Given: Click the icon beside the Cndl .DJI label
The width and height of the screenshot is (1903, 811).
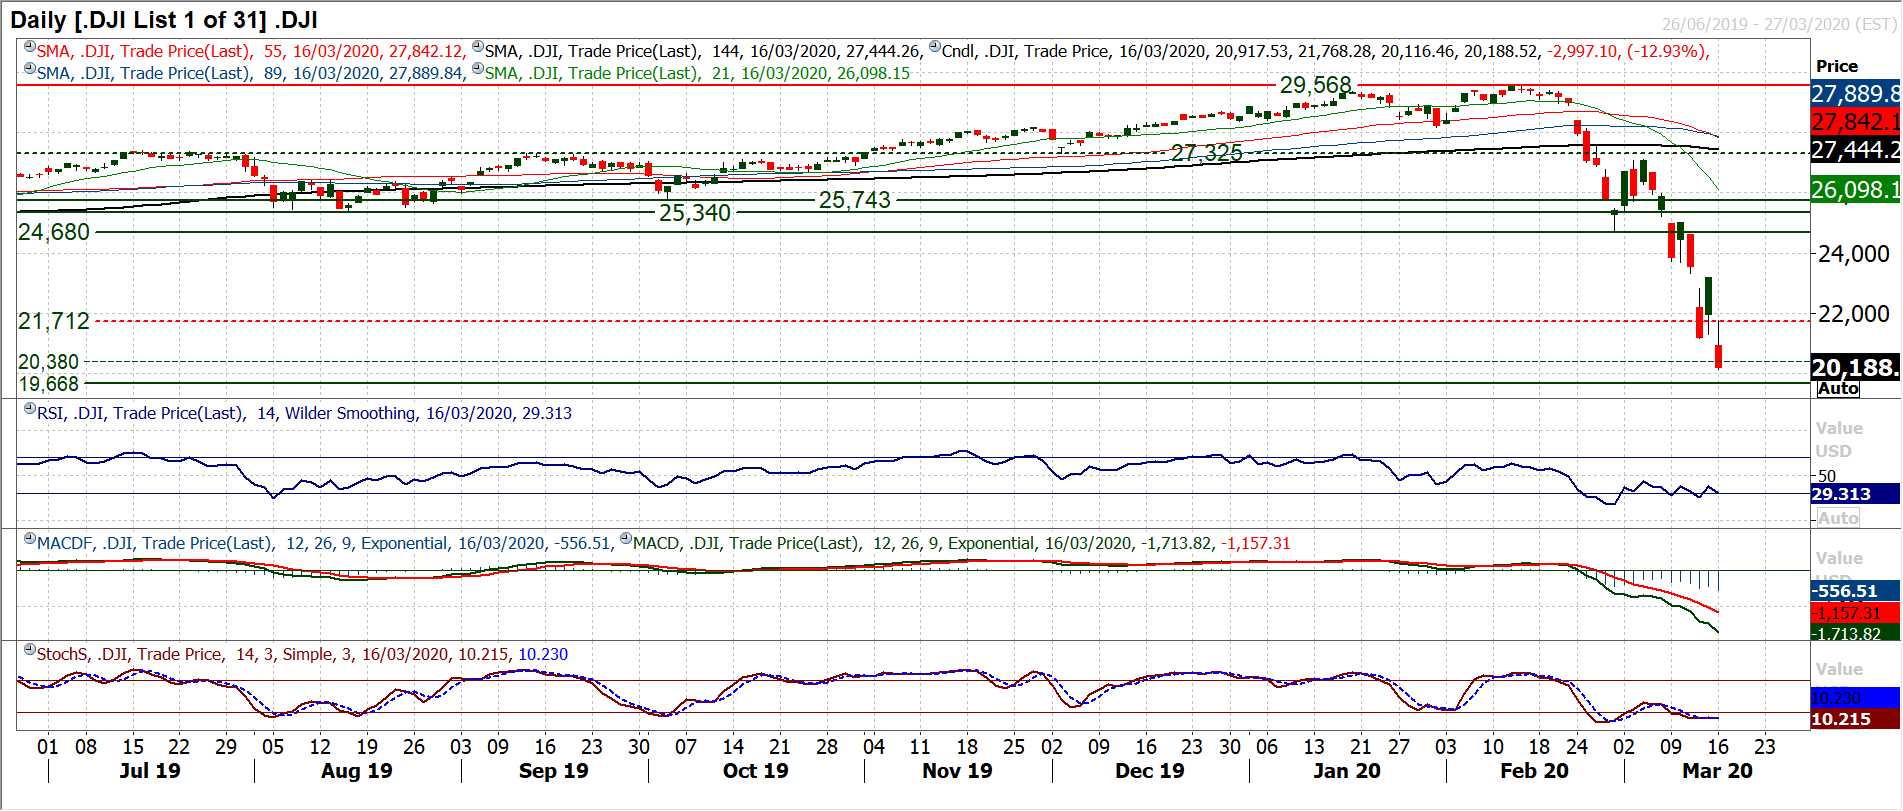Looking at the screenshot, I should pos(935,47).
